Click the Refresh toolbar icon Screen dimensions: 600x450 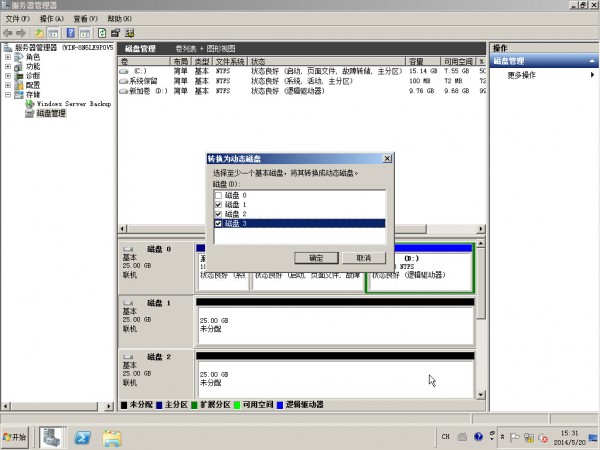coord(101,33)
